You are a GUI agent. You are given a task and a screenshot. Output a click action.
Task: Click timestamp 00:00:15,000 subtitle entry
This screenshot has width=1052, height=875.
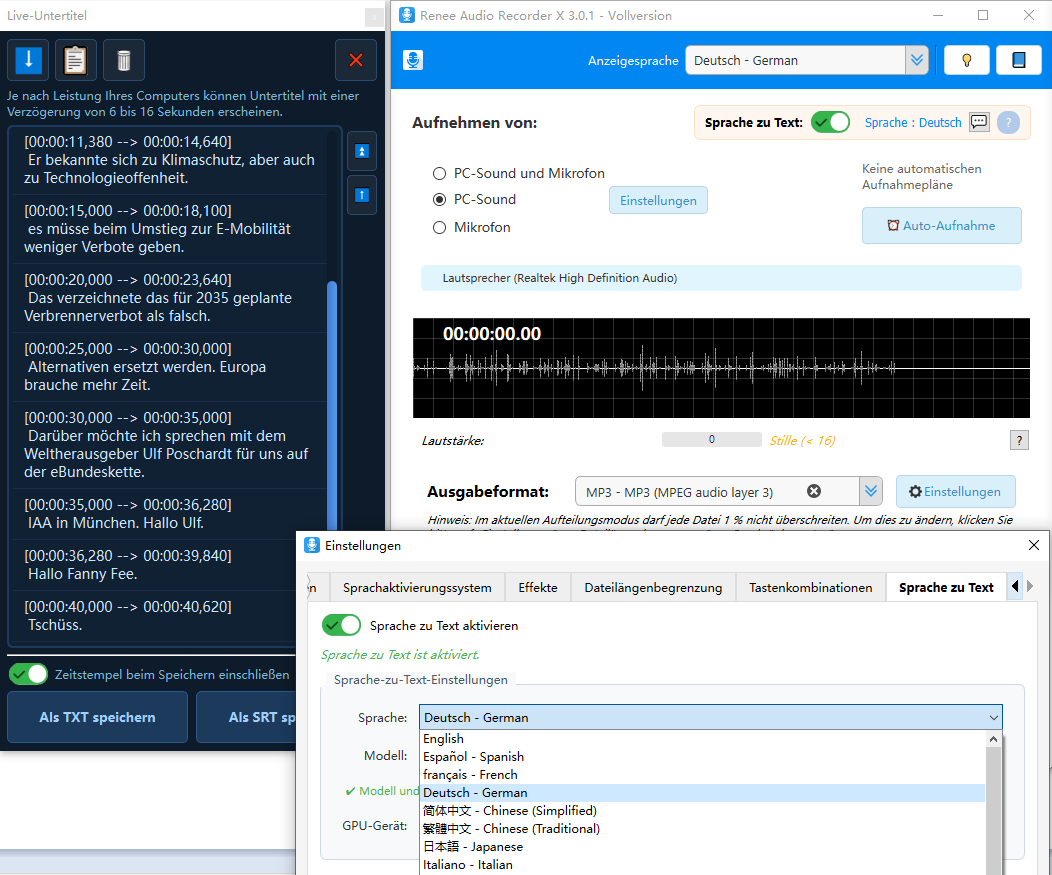tap(170, 229)
